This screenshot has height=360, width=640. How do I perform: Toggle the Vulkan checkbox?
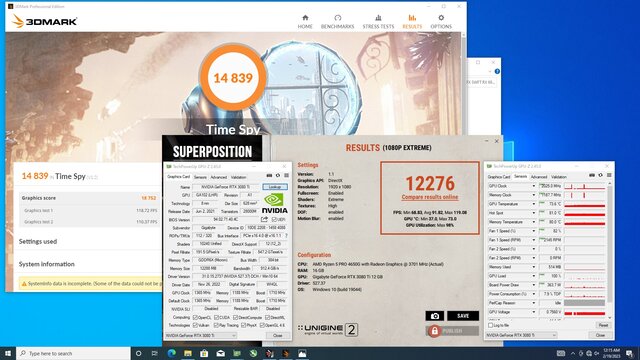coord(195,325)
